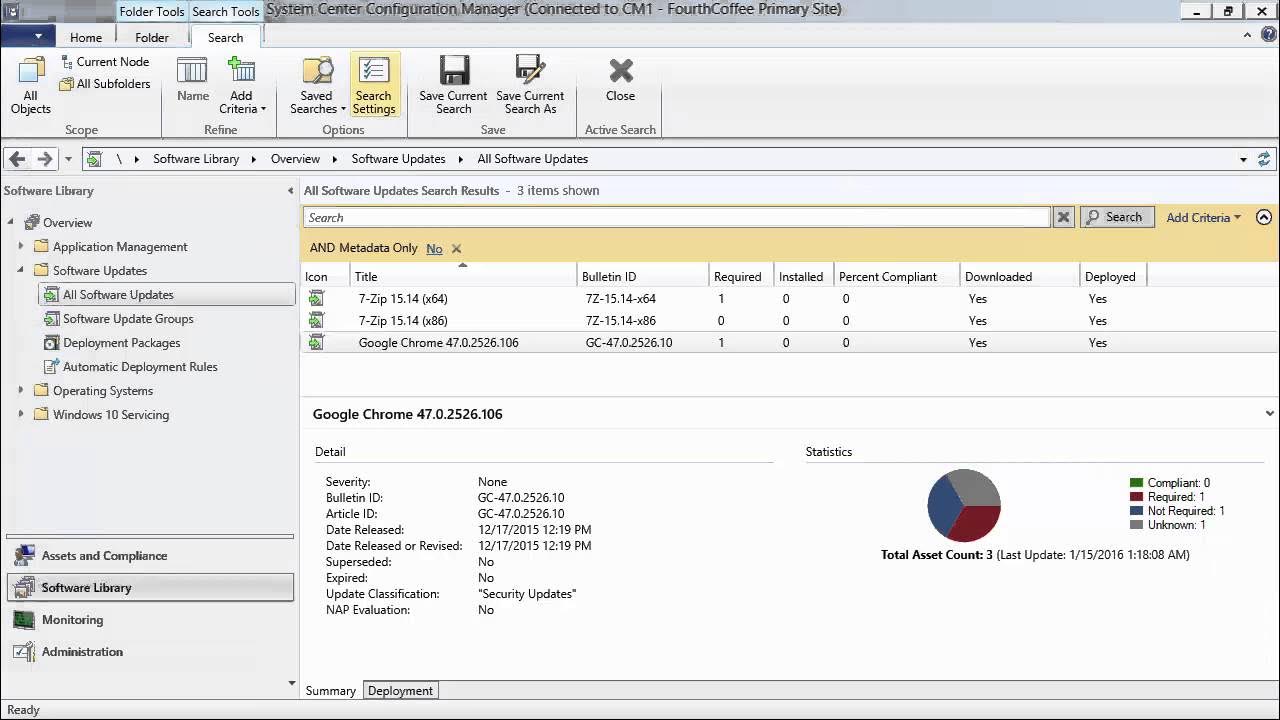Viewport: 1280px width, 720px height.
Task: Select the 7-Zip 15.14 (x64) update row
Action: (790, 299)
